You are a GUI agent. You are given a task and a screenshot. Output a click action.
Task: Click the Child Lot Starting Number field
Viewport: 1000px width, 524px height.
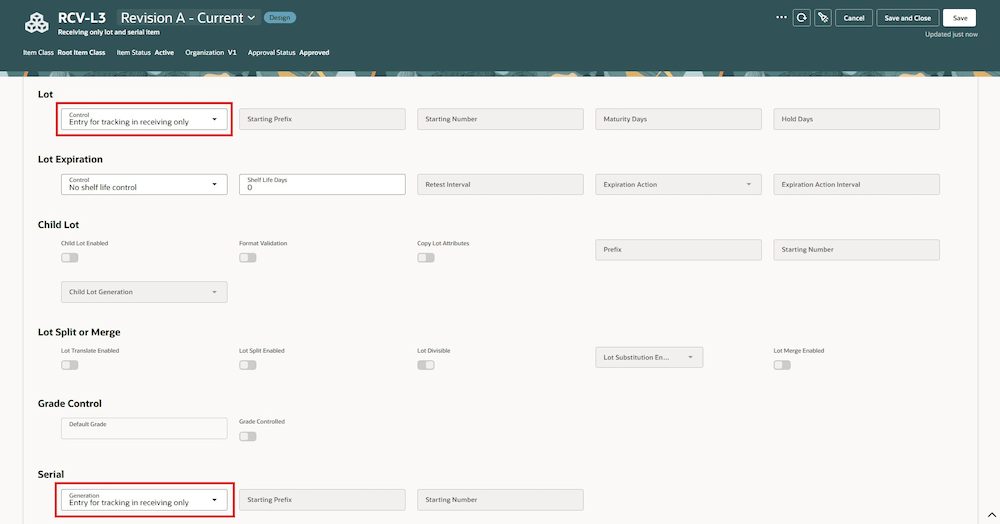point(857,250)
